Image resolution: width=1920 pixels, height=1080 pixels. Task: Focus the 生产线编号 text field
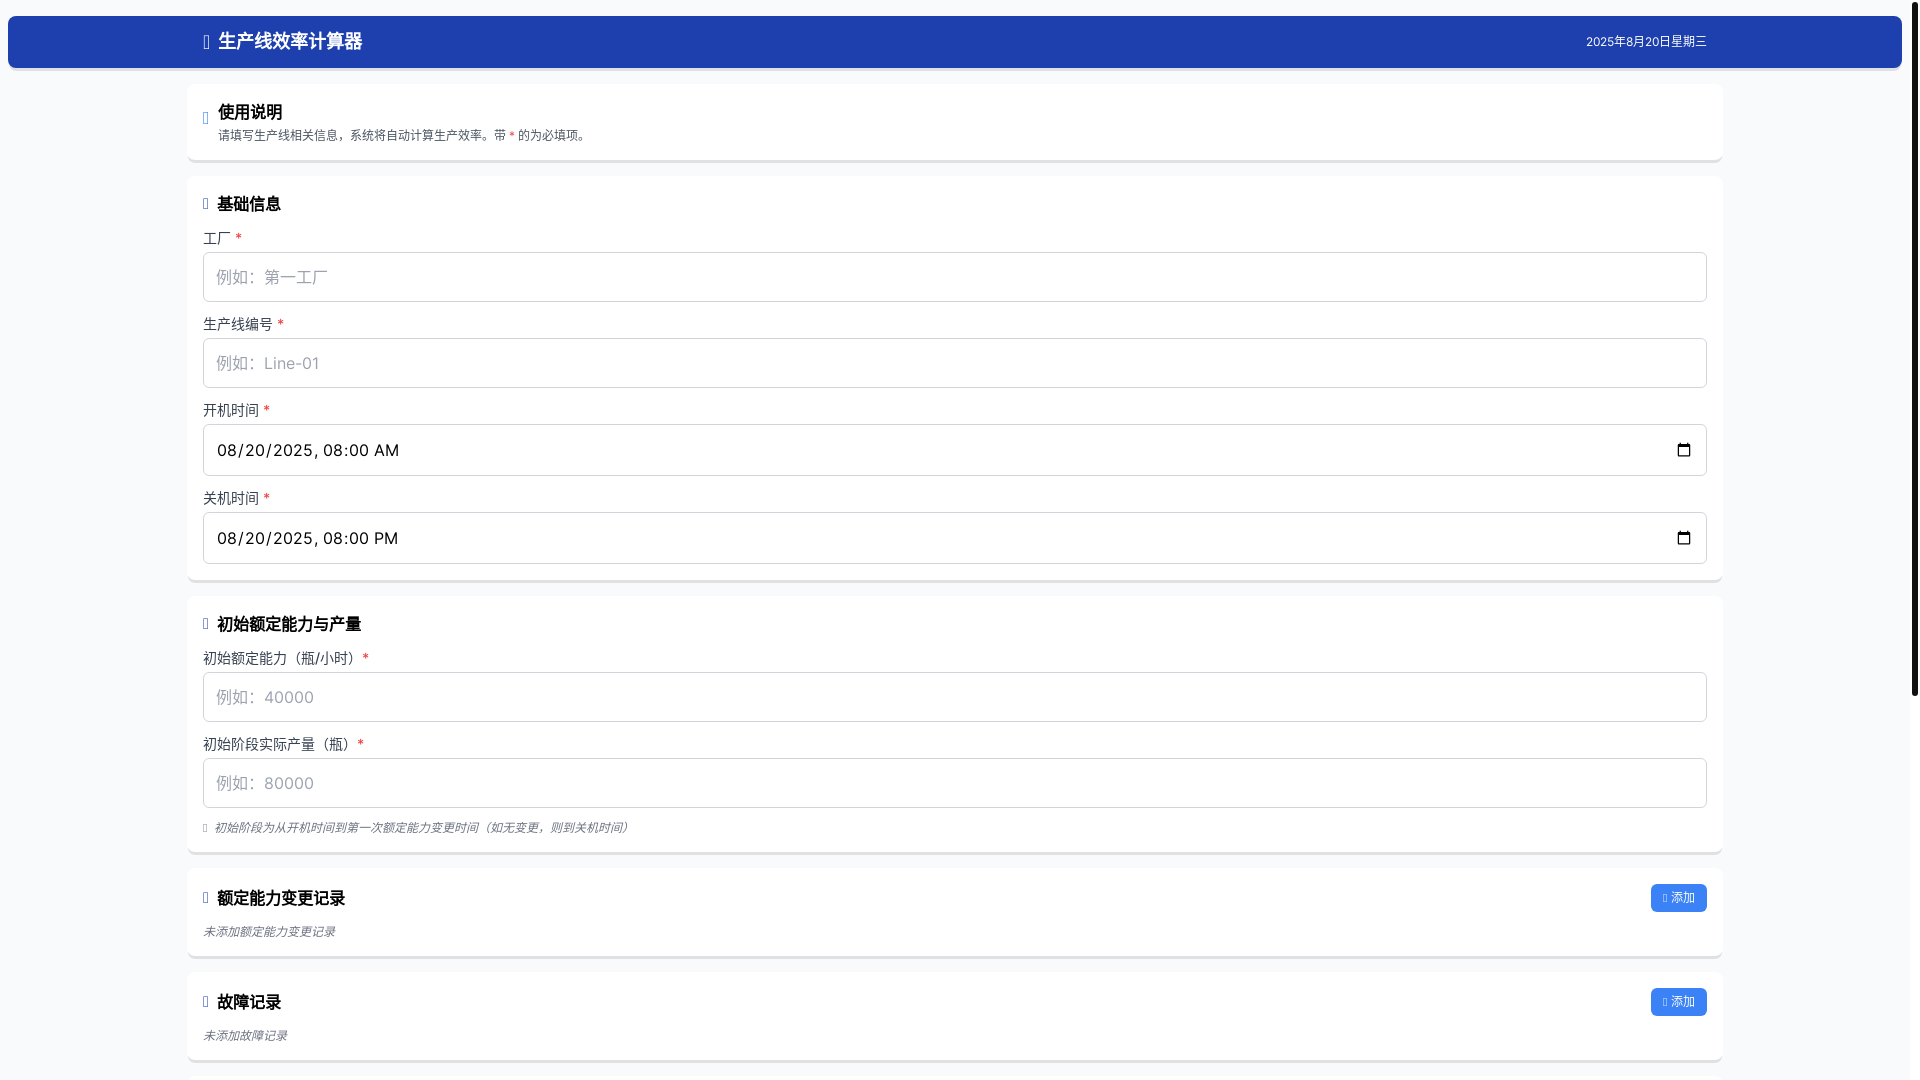click(x=954, y=363)
